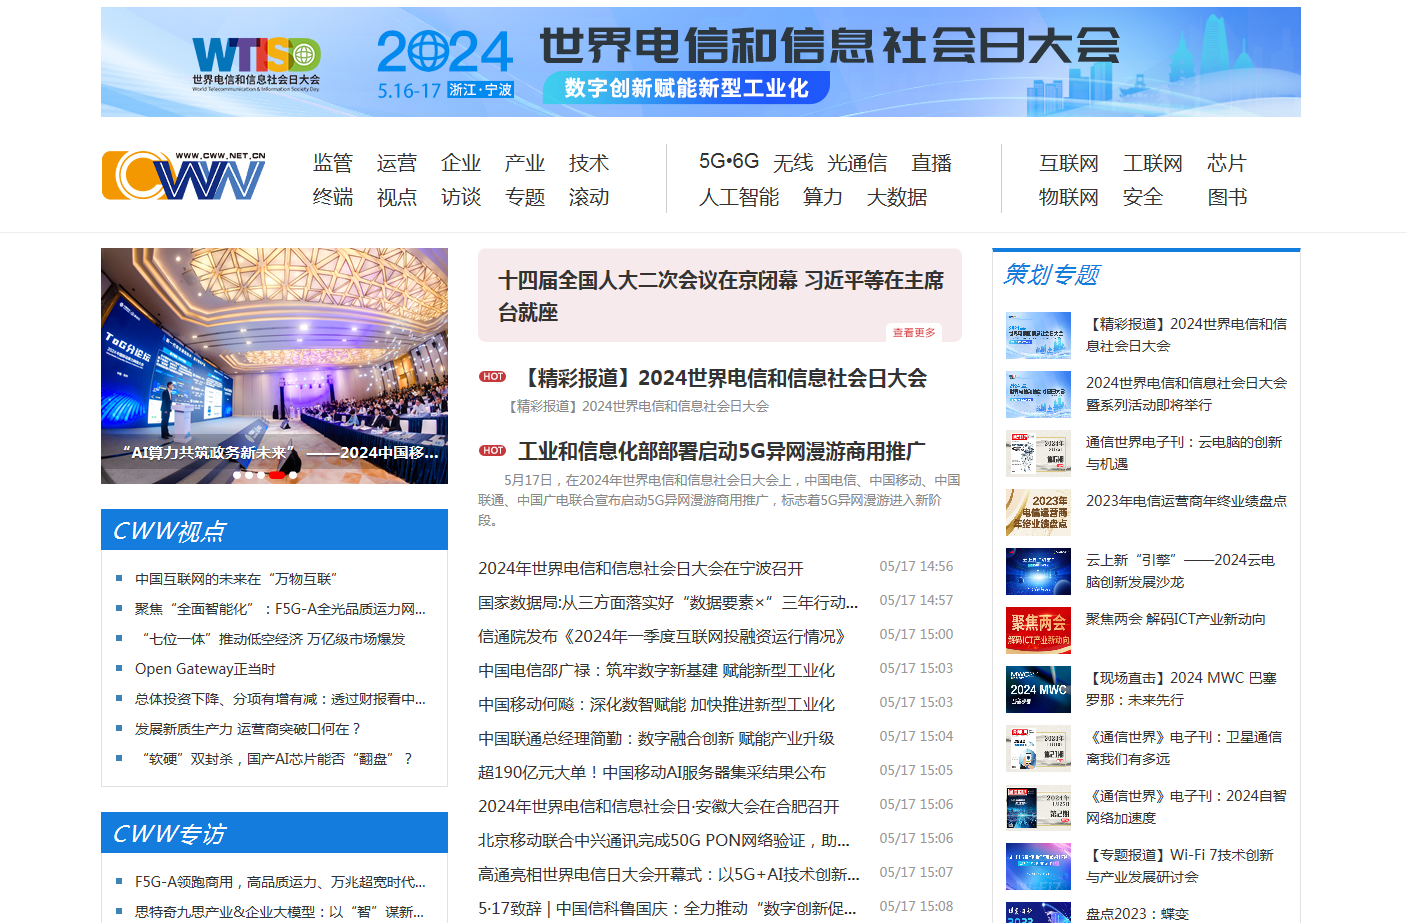Open 聚焦两会 解码ICT产业新动向 text link
This screenshot has width=1407, height=923.
[1176, 619]
